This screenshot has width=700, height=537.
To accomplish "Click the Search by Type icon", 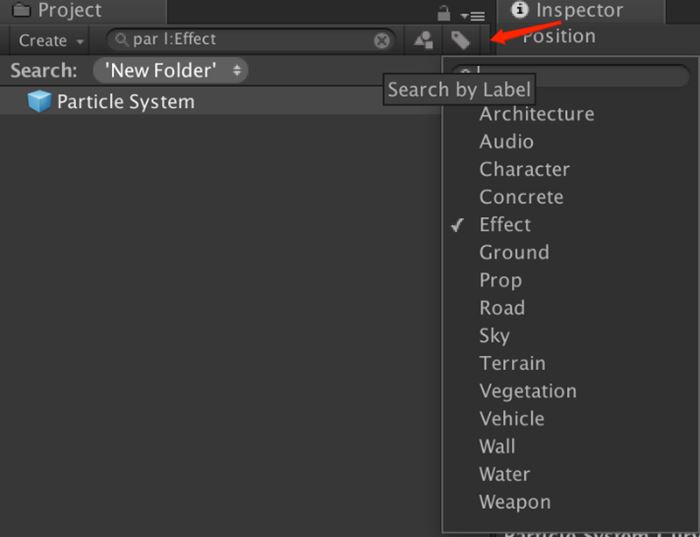I will (424, 40).
